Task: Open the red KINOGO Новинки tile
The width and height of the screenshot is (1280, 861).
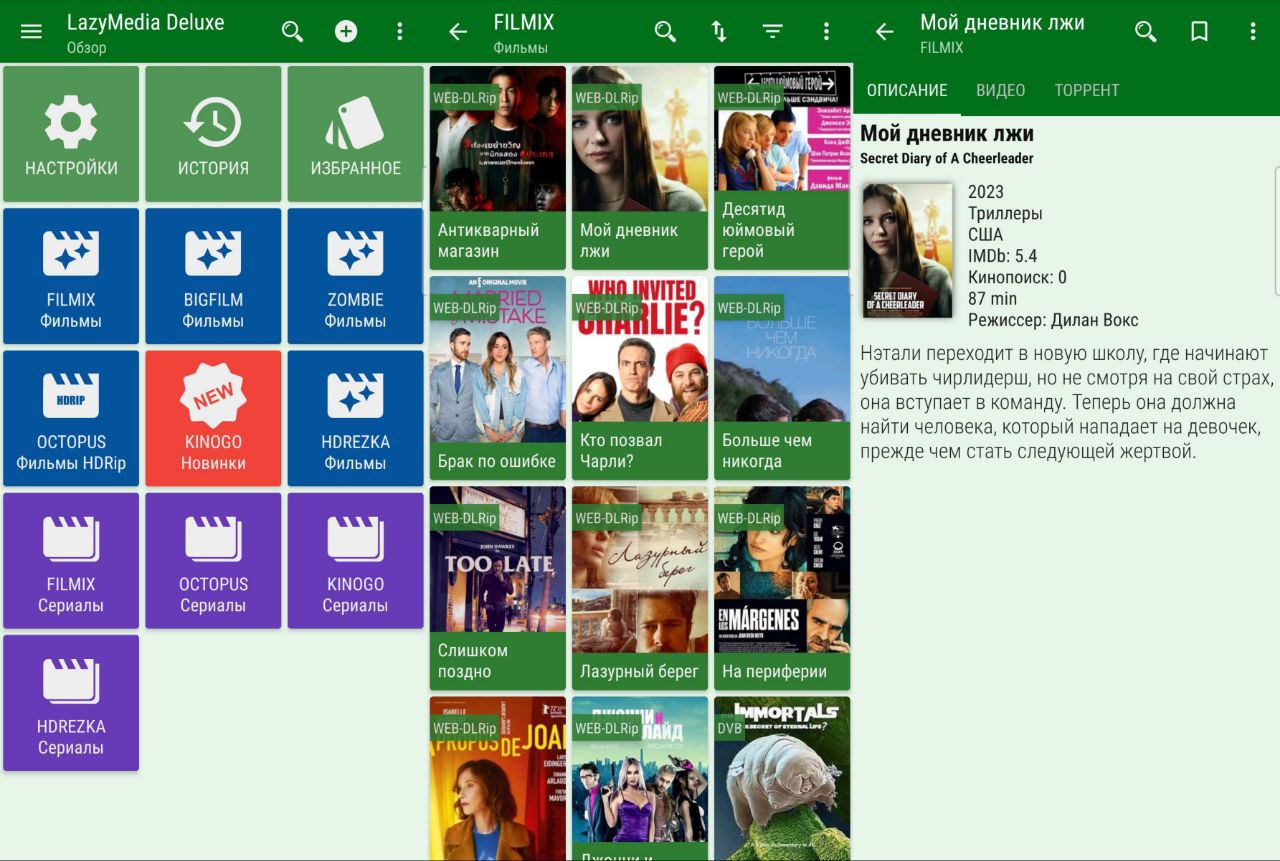Action: tap(213, 418)
